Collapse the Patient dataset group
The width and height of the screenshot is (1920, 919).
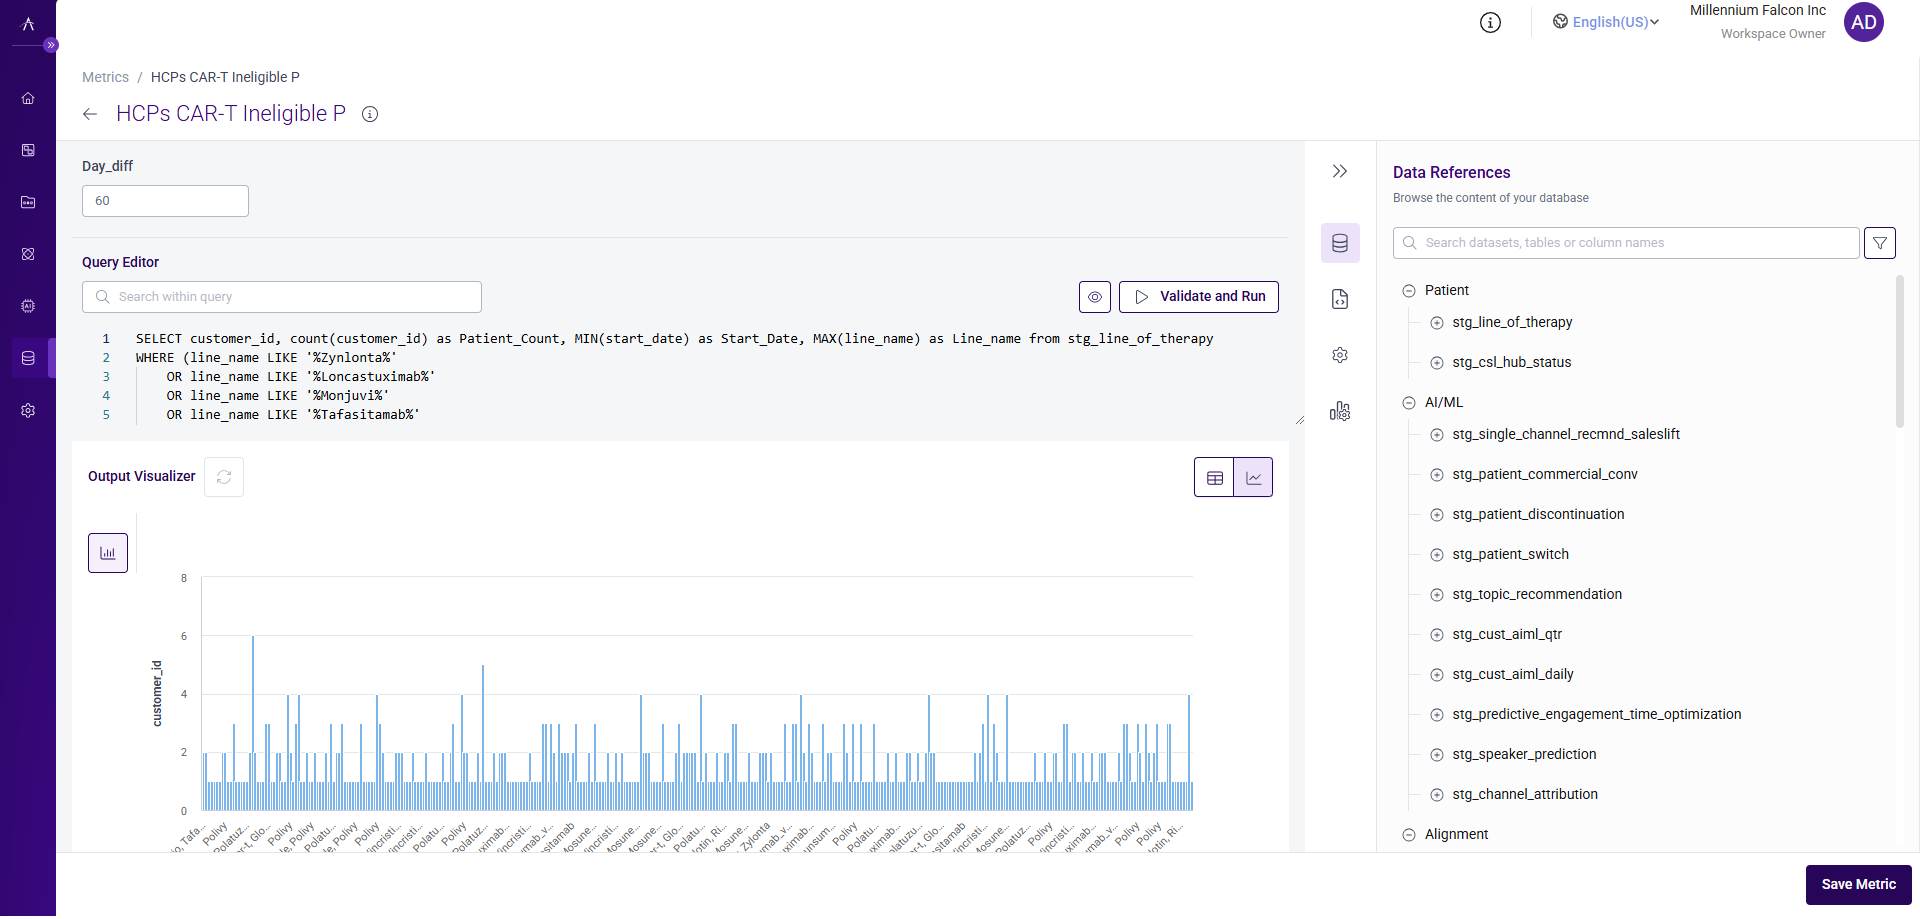pyautogui.click(x=1410, y=290)
